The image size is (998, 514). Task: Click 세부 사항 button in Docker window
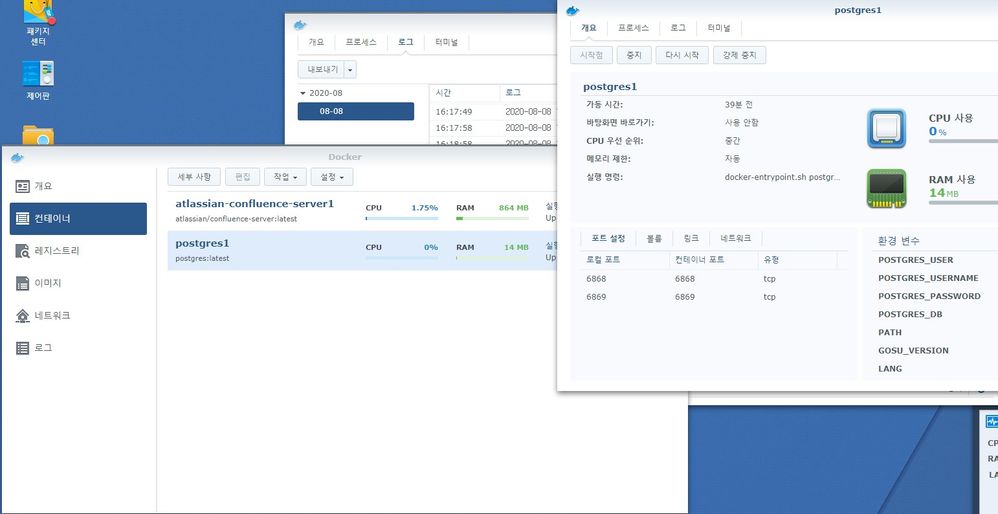click(194, 177)
